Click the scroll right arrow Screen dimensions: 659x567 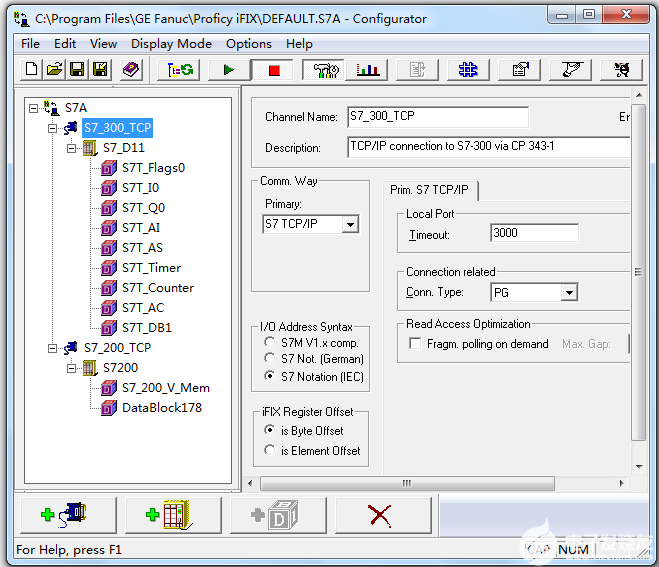point(622,483)
